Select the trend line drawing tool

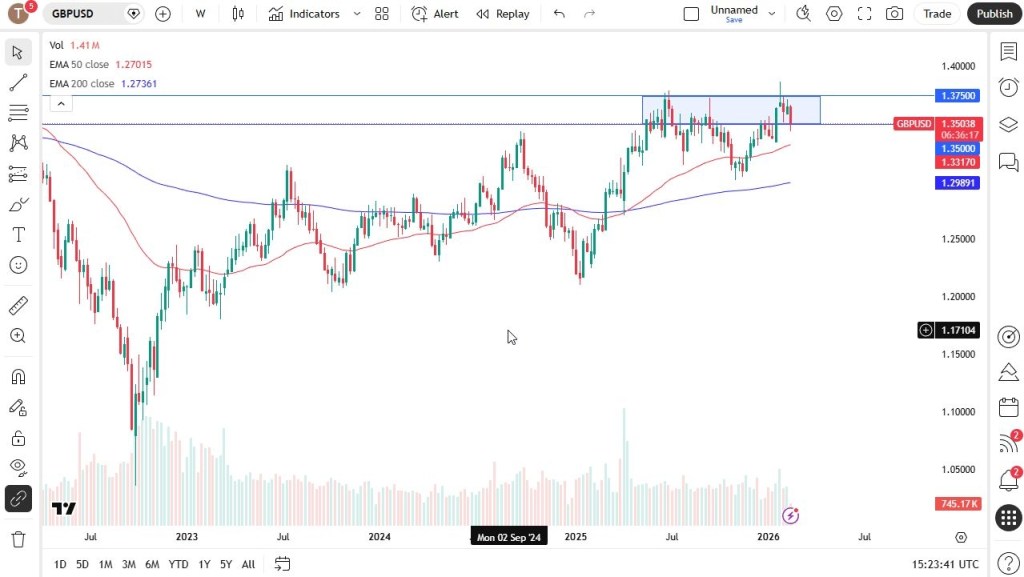pyautogui.click(x=18, y=83)
